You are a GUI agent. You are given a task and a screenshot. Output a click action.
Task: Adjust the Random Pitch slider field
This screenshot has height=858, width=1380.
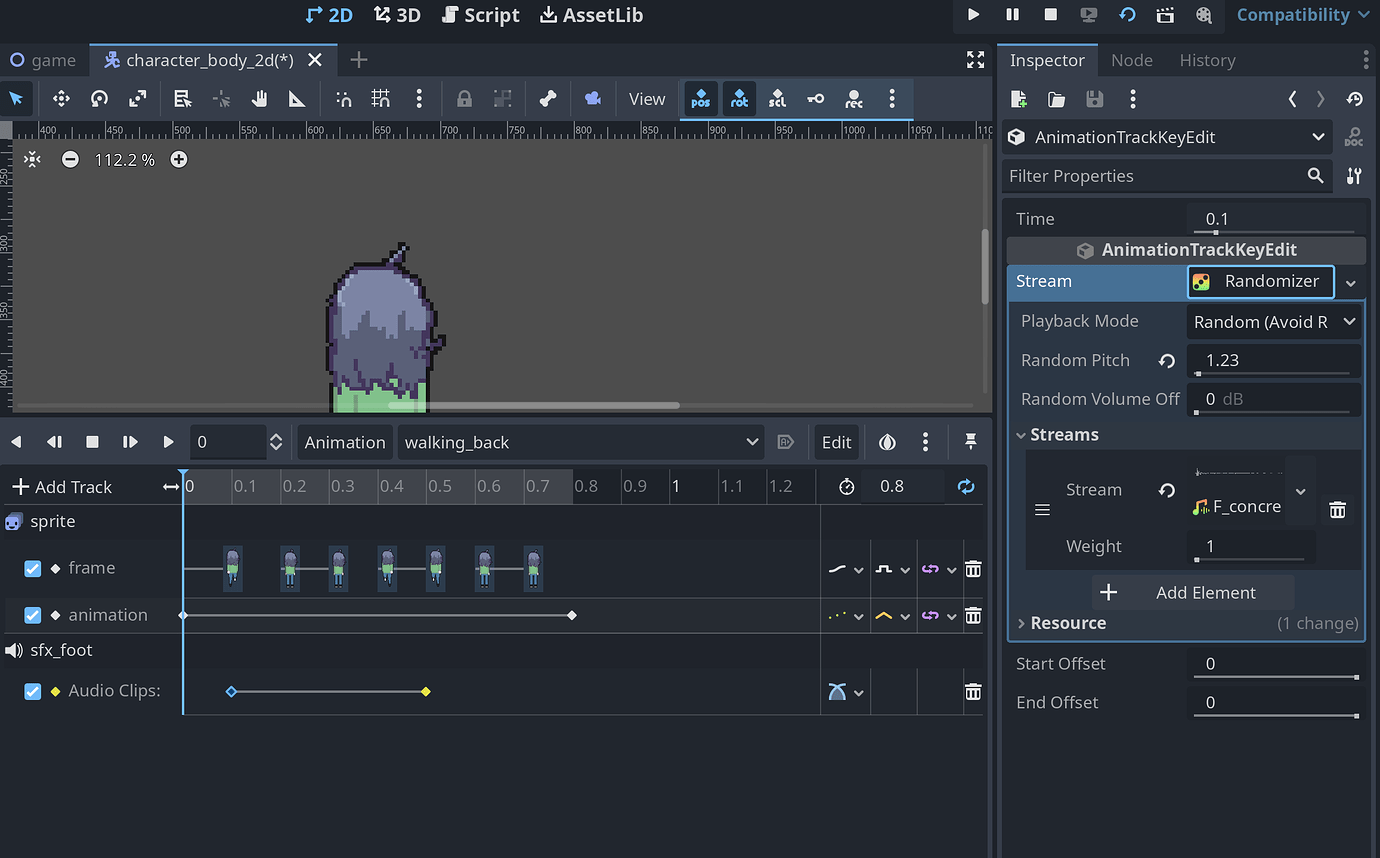click(x=1274, y=361)
